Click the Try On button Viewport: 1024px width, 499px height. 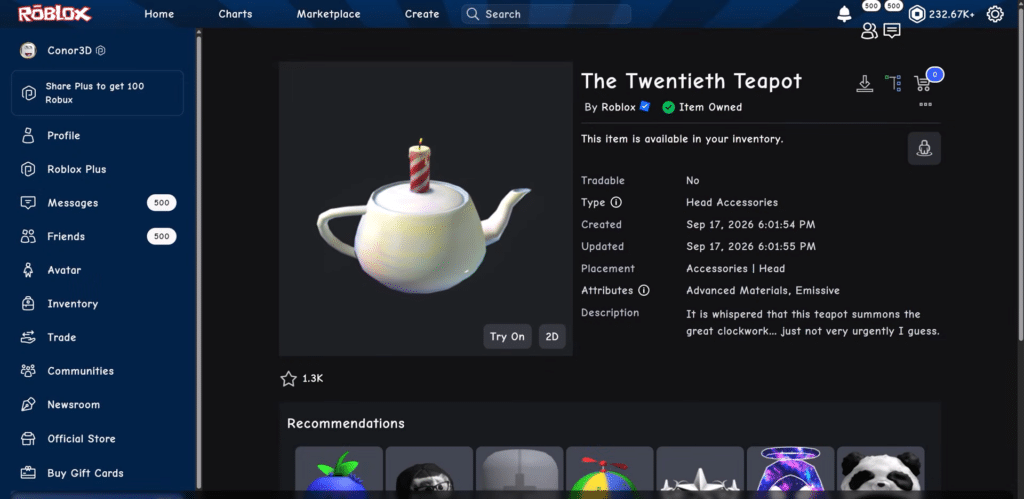[507, 337]
